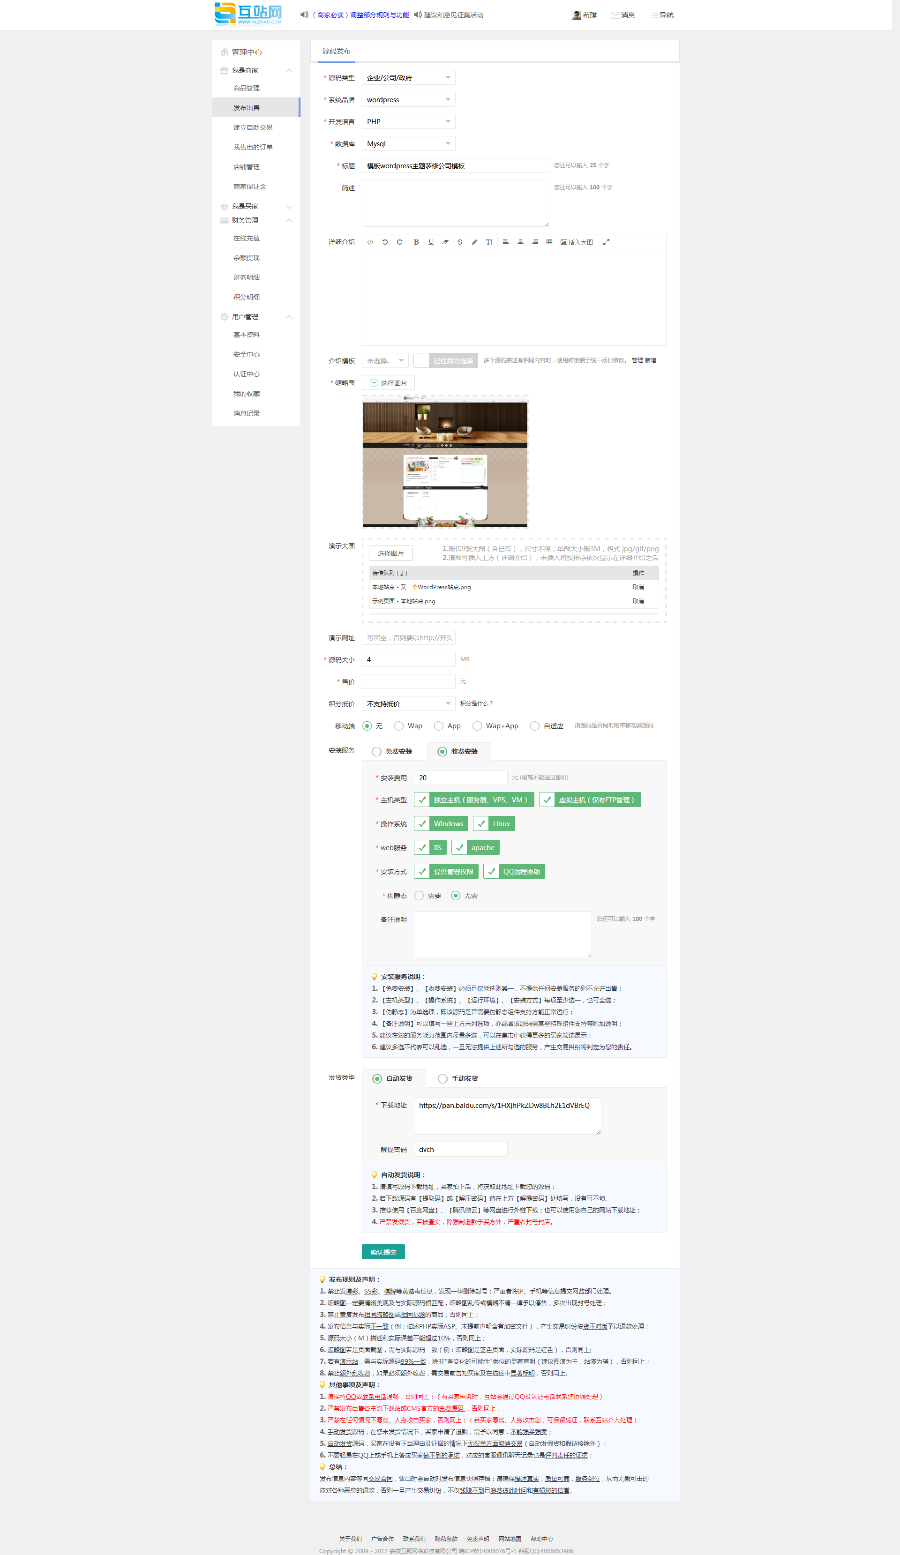Expand the 我是买家 sidebar section

click(289, 206)
